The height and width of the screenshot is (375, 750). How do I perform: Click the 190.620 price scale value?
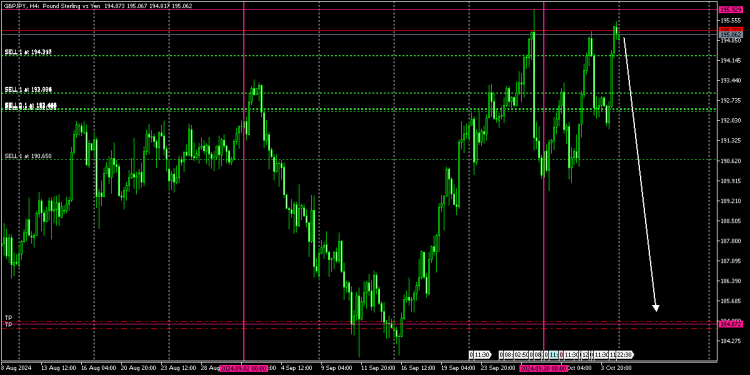[x=730, y=161]
